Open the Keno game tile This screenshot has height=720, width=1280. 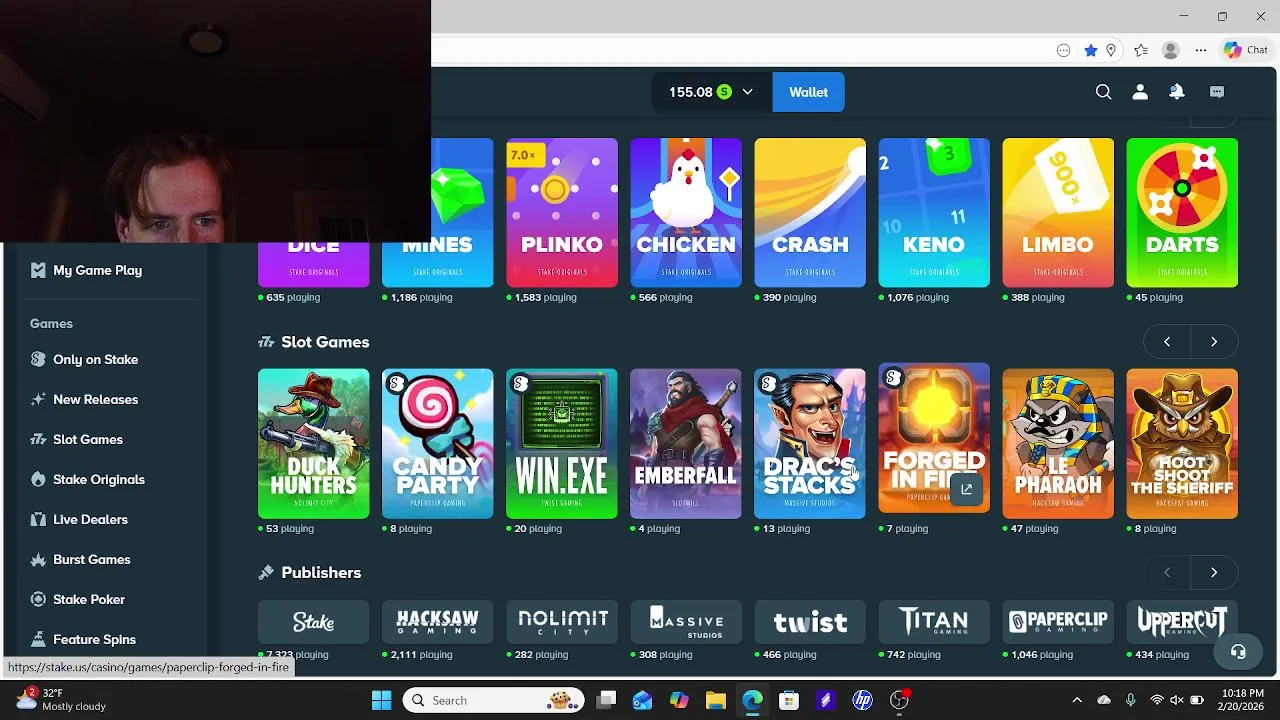(x=934, y=212)
